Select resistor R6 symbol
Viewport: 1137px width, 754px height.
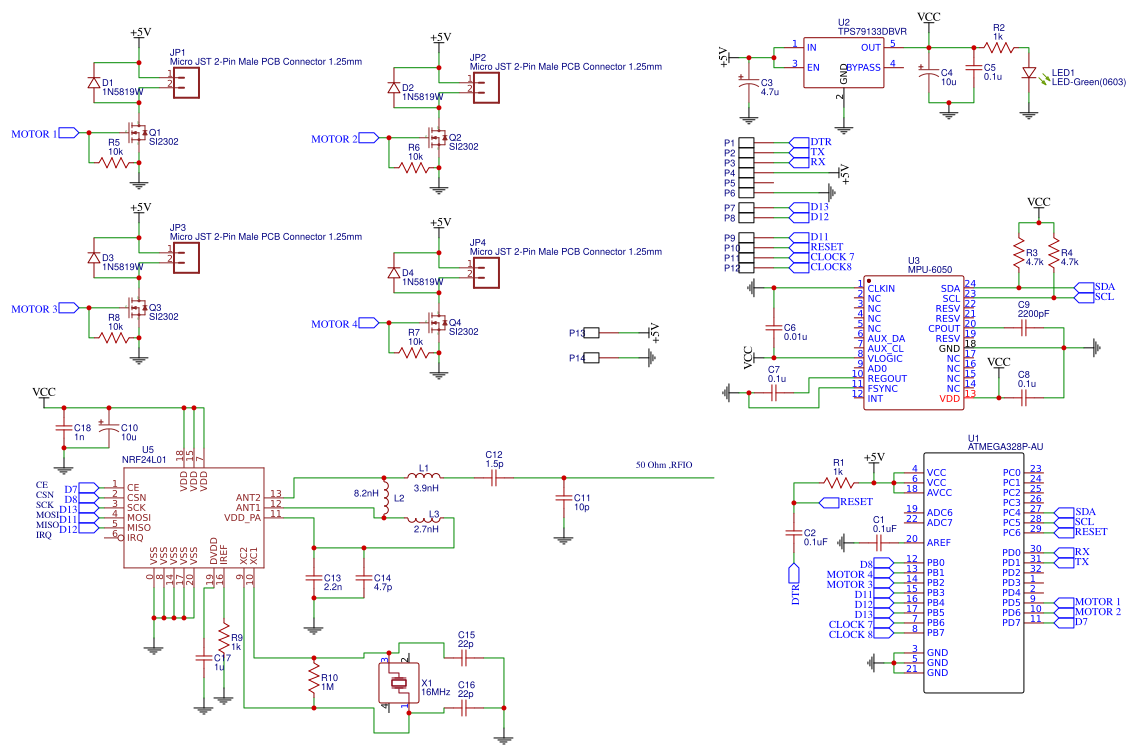pos(414,167)
